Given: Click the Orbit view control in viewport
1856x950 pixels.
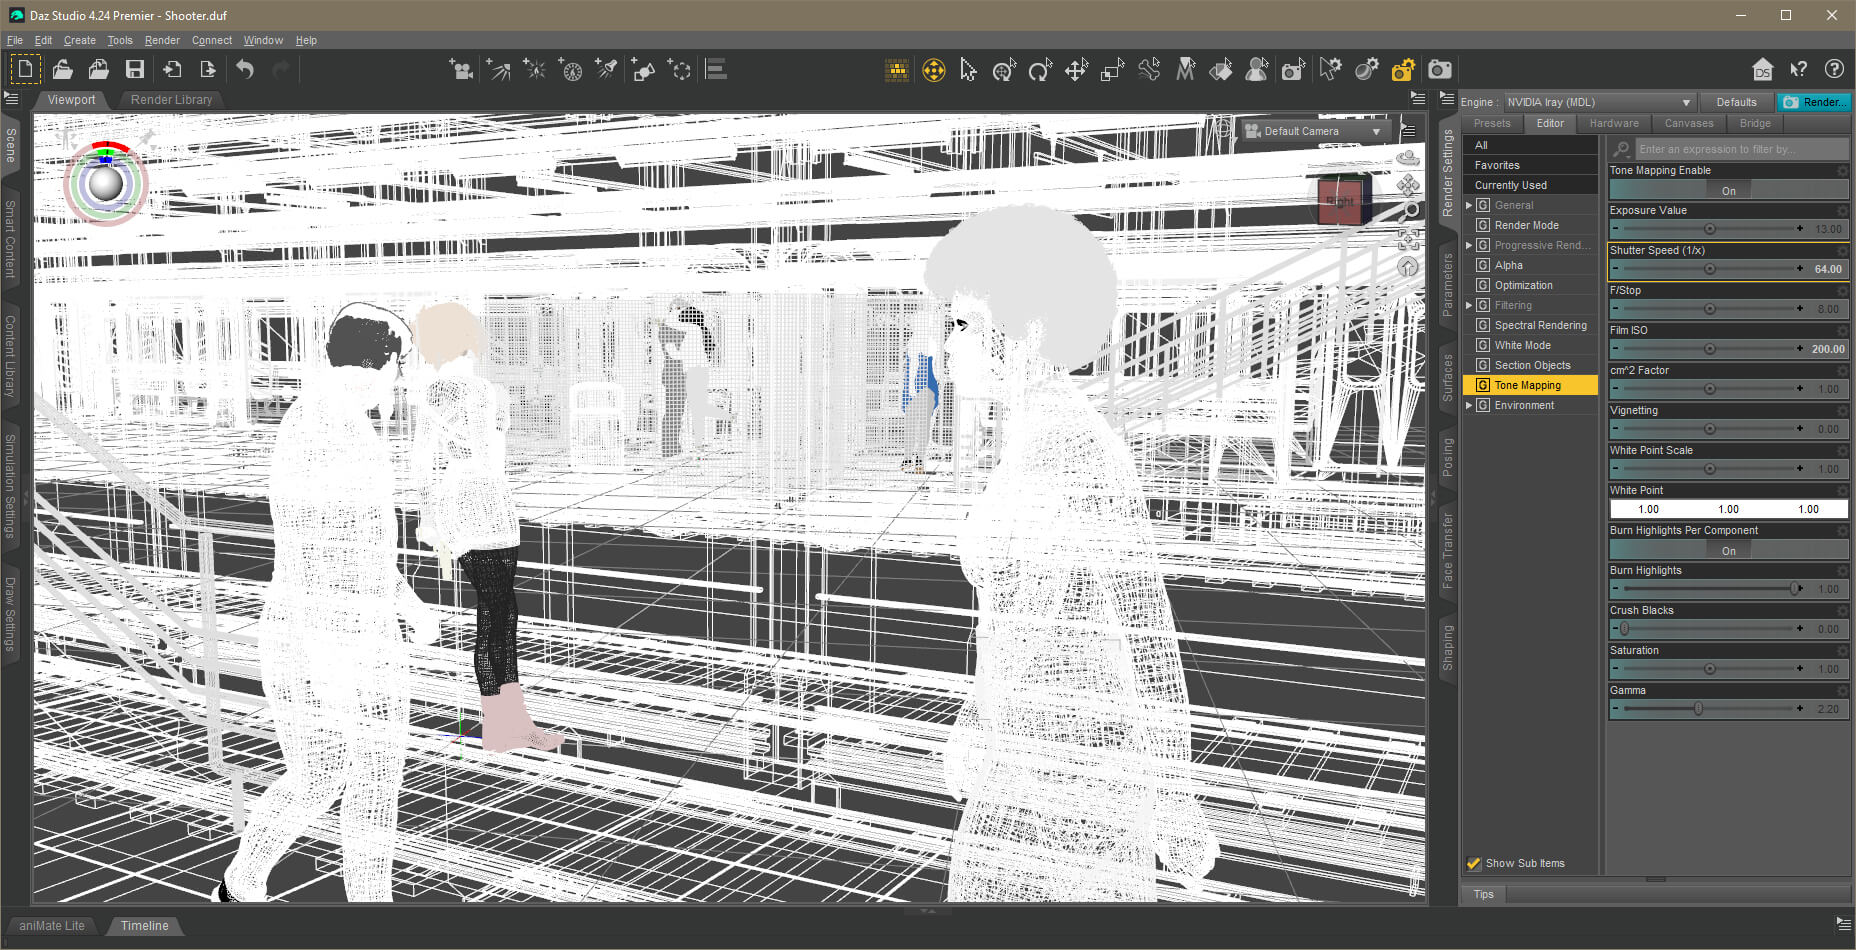Looking at the screenshot, I should pyautogui.click(x=1408, y=158).
